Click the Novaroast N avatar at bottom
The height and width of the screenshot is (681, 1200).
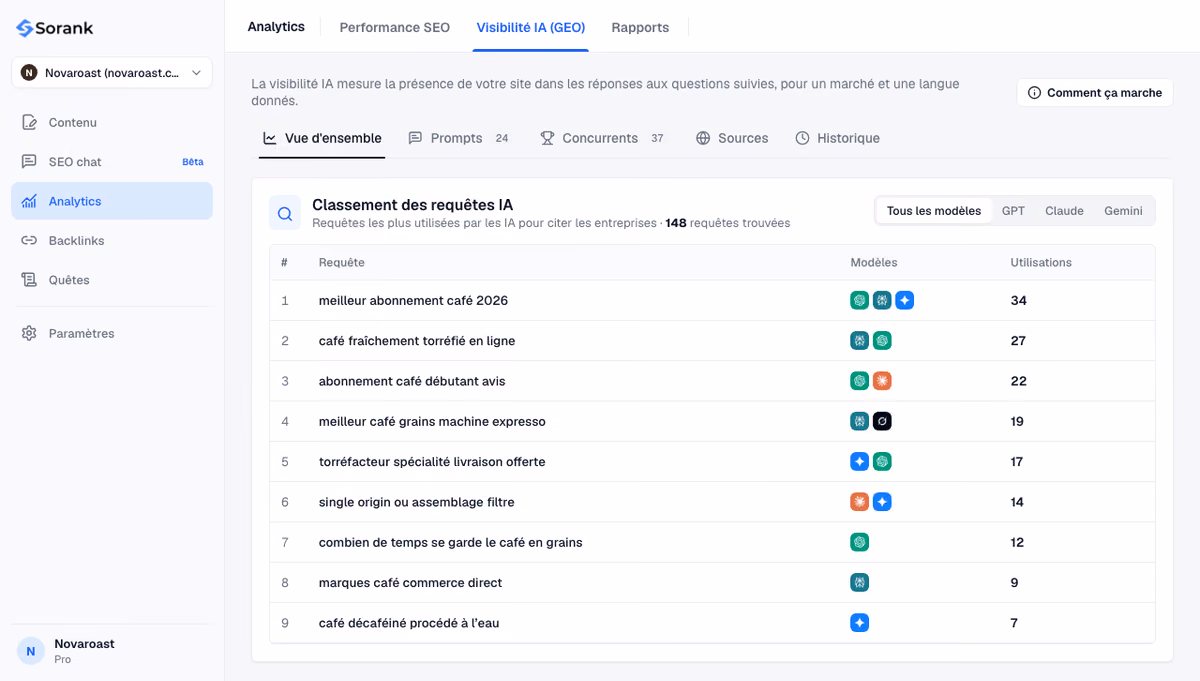tap(31, 651)
